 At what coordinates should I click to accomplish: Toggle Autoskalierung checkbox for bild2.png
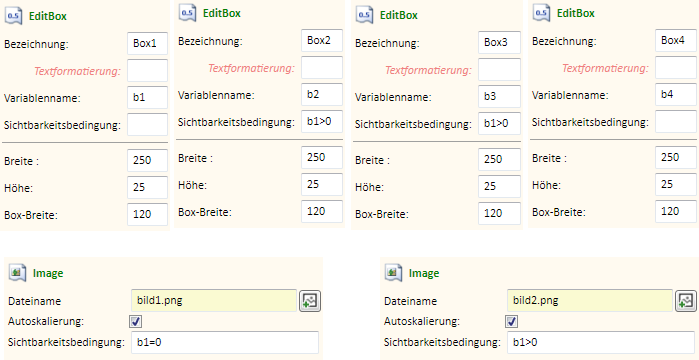point(511,321)
